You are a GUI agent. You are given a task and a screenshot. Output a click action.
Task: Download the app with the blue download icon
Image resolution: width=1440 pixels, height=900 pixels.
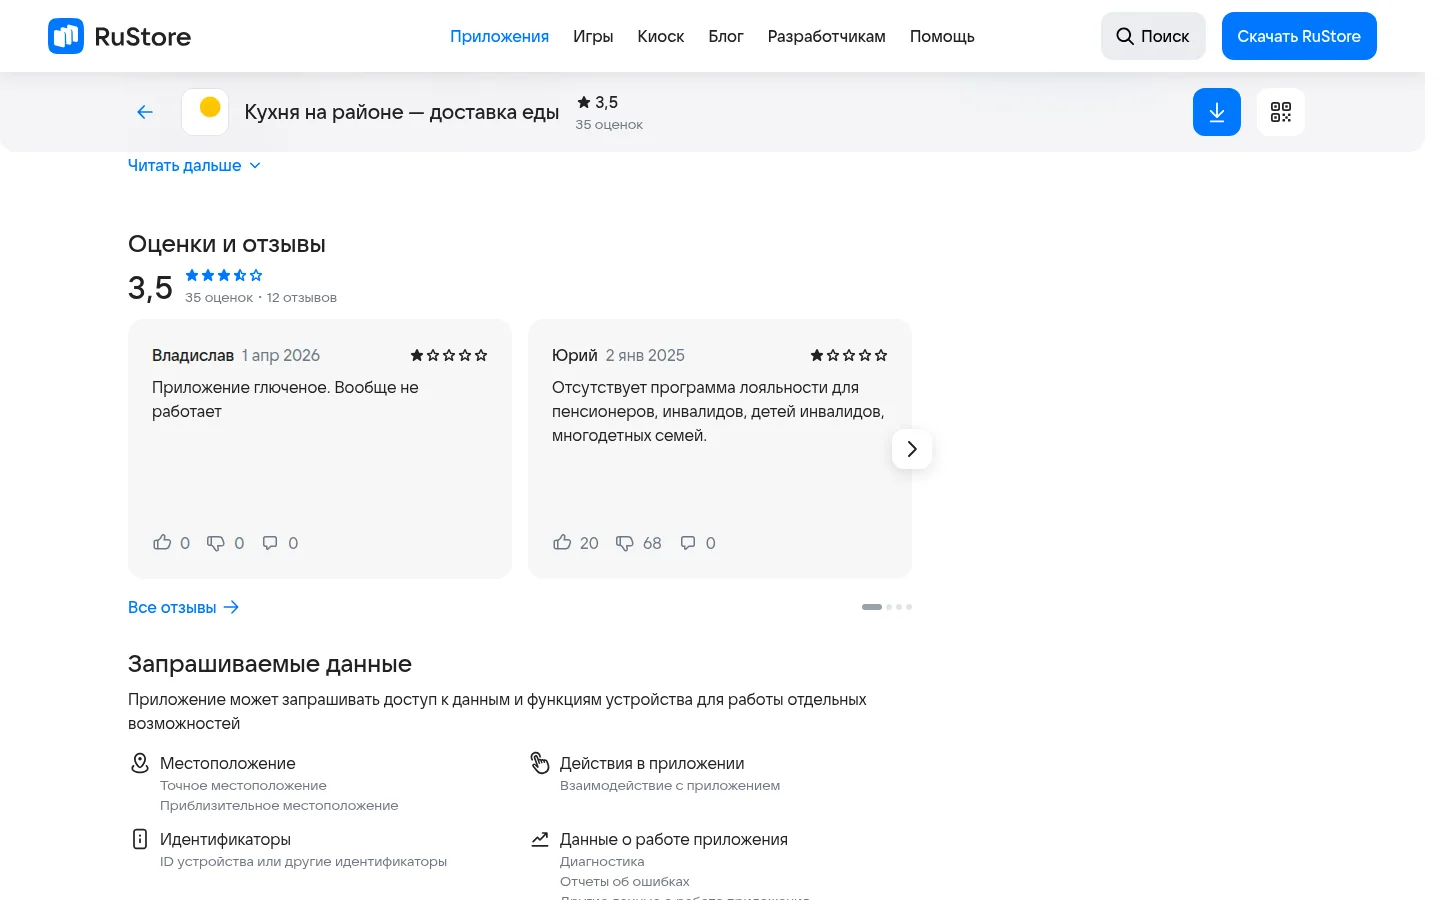[1217, 112]
